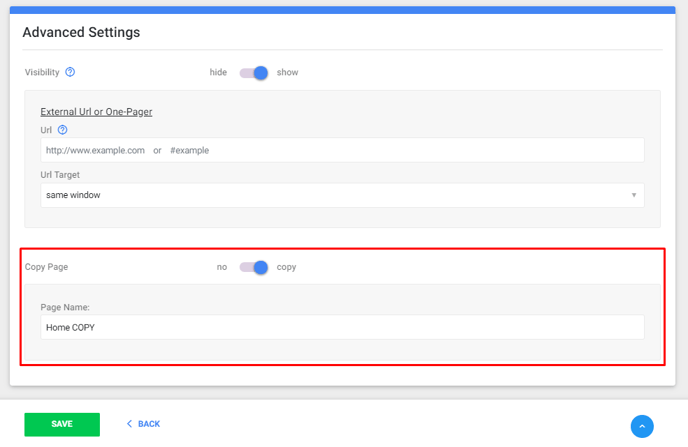
Task: Open the Url field help icon
Action: click(63, 130)
